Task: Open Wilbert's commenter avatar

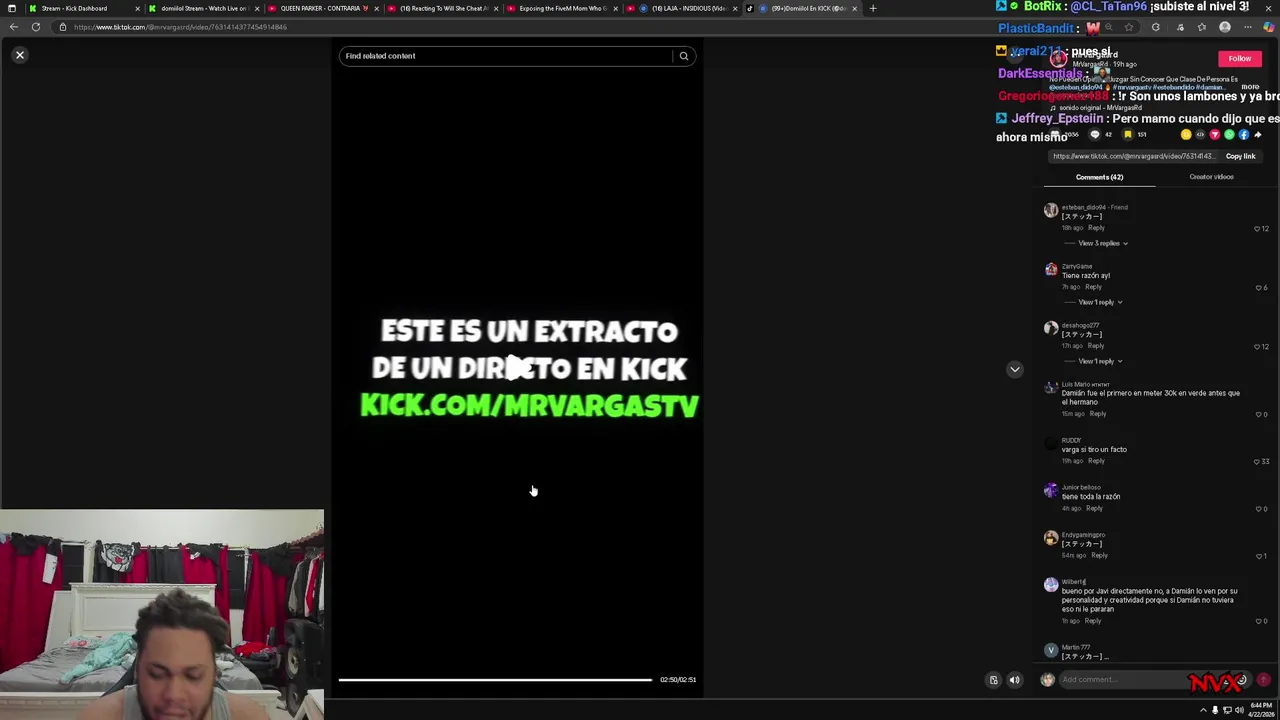Action: tap(1050, 585)
